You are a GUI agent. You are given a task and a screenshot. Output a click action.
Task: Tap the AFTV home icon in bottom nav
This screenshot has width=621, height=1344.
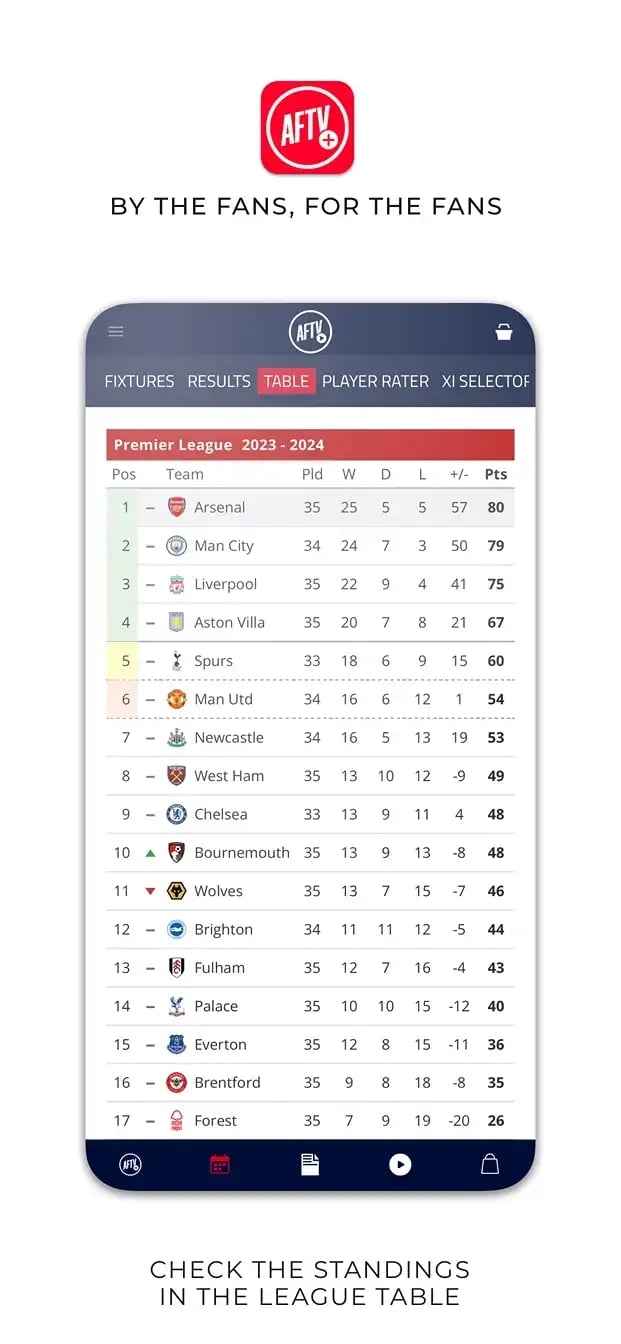[130, 1163]
